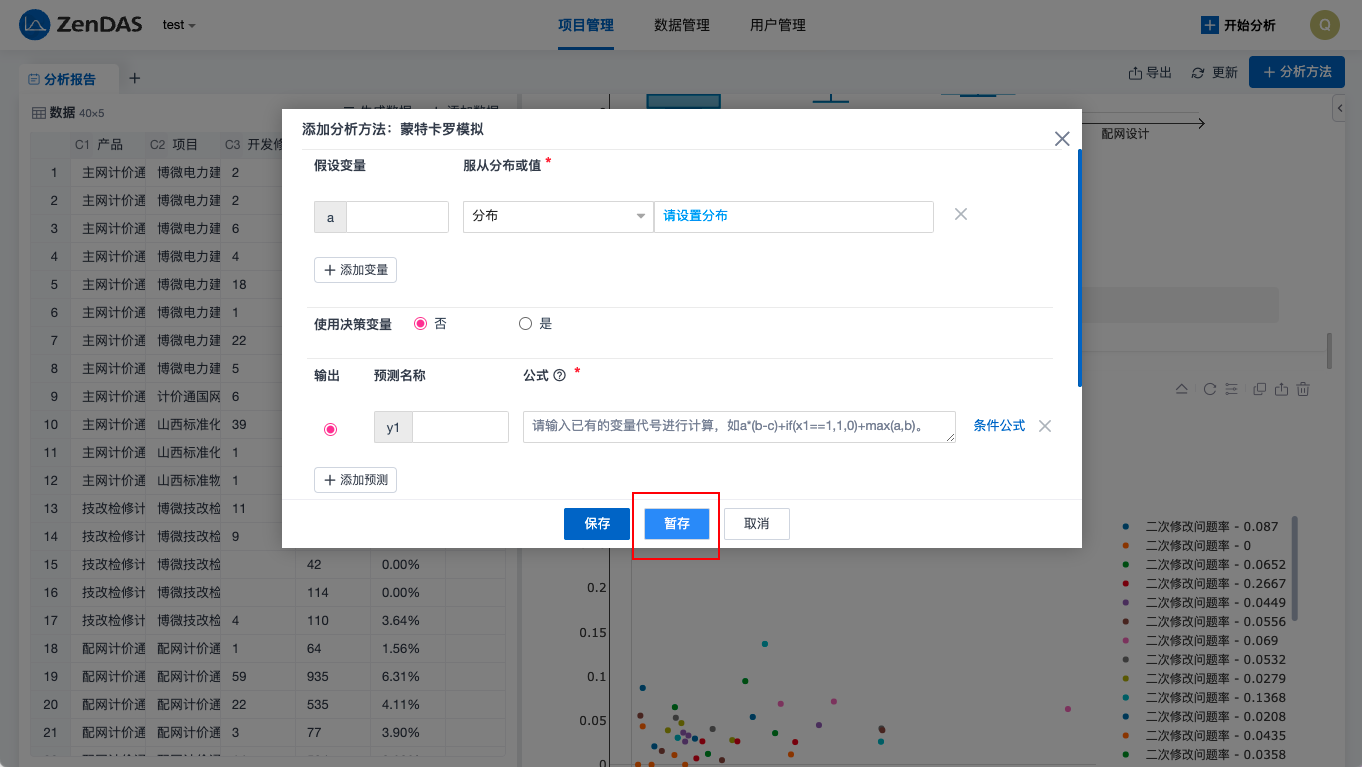
Task: Click the chart refresh icon
Action: 1209,389
